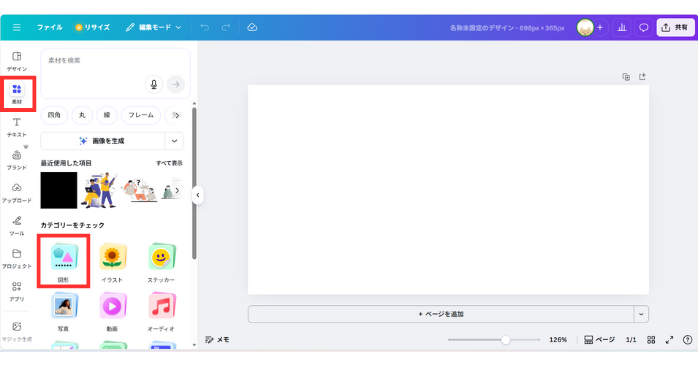Click すべて表示 link for recent items
Screen dimensions: 698x365
(x=169, y=163)
